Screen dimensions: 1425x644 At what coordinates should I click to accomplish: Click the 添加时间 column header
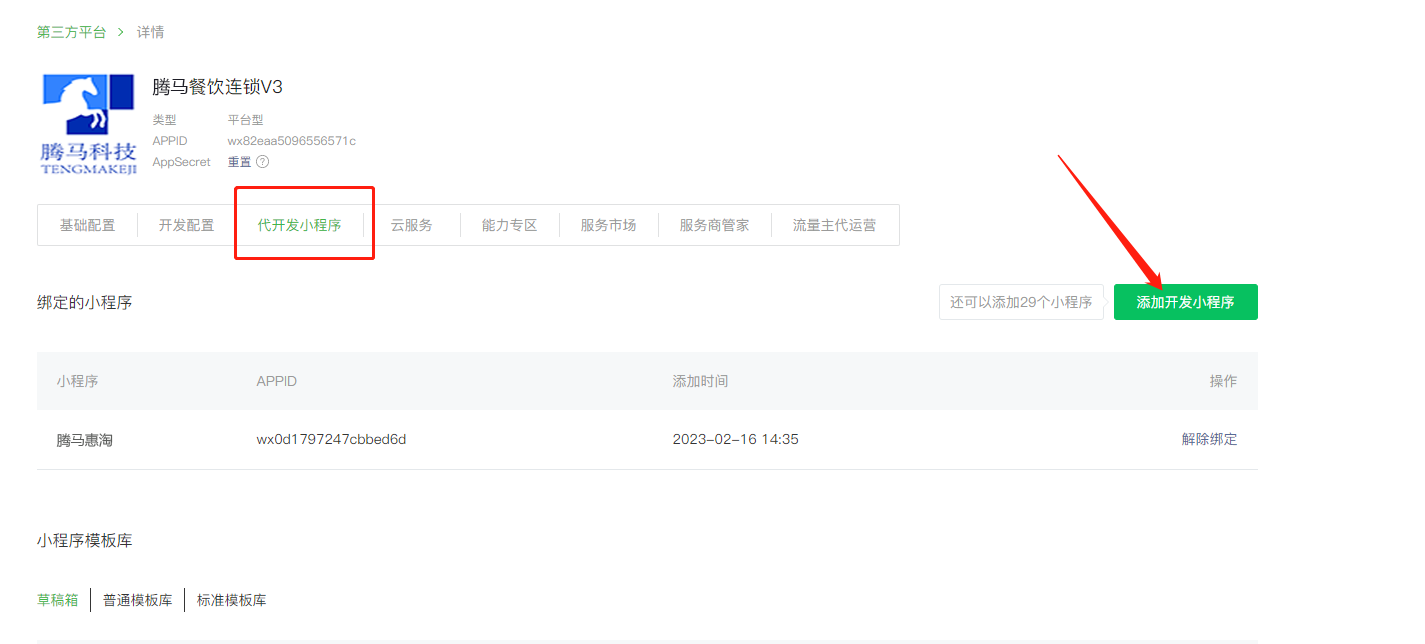(701, 381)
